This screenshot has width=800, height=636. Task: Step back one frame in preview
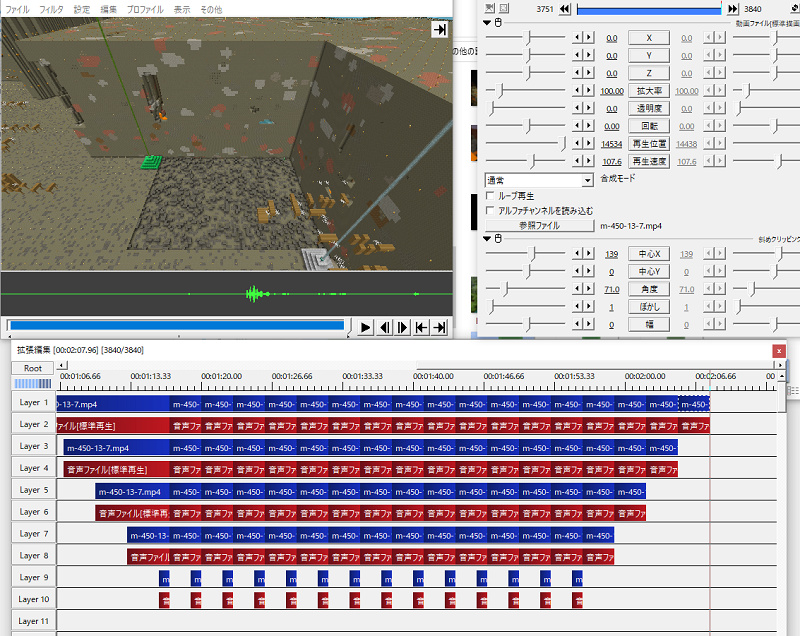[x=385, y=327]
